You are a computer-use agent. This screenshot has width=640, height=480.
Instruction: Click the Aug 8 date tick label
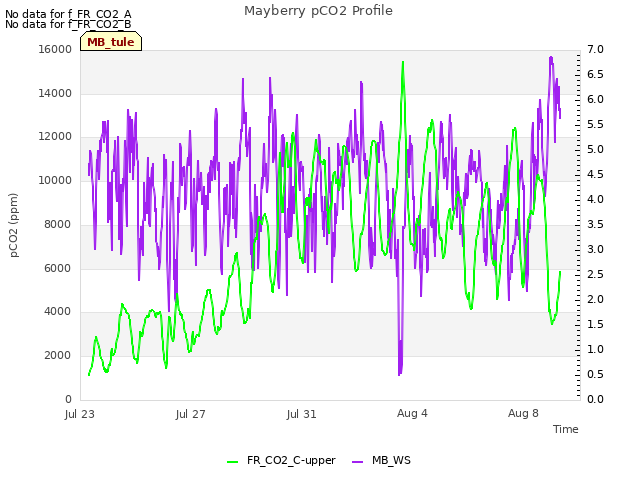point(523,413)
